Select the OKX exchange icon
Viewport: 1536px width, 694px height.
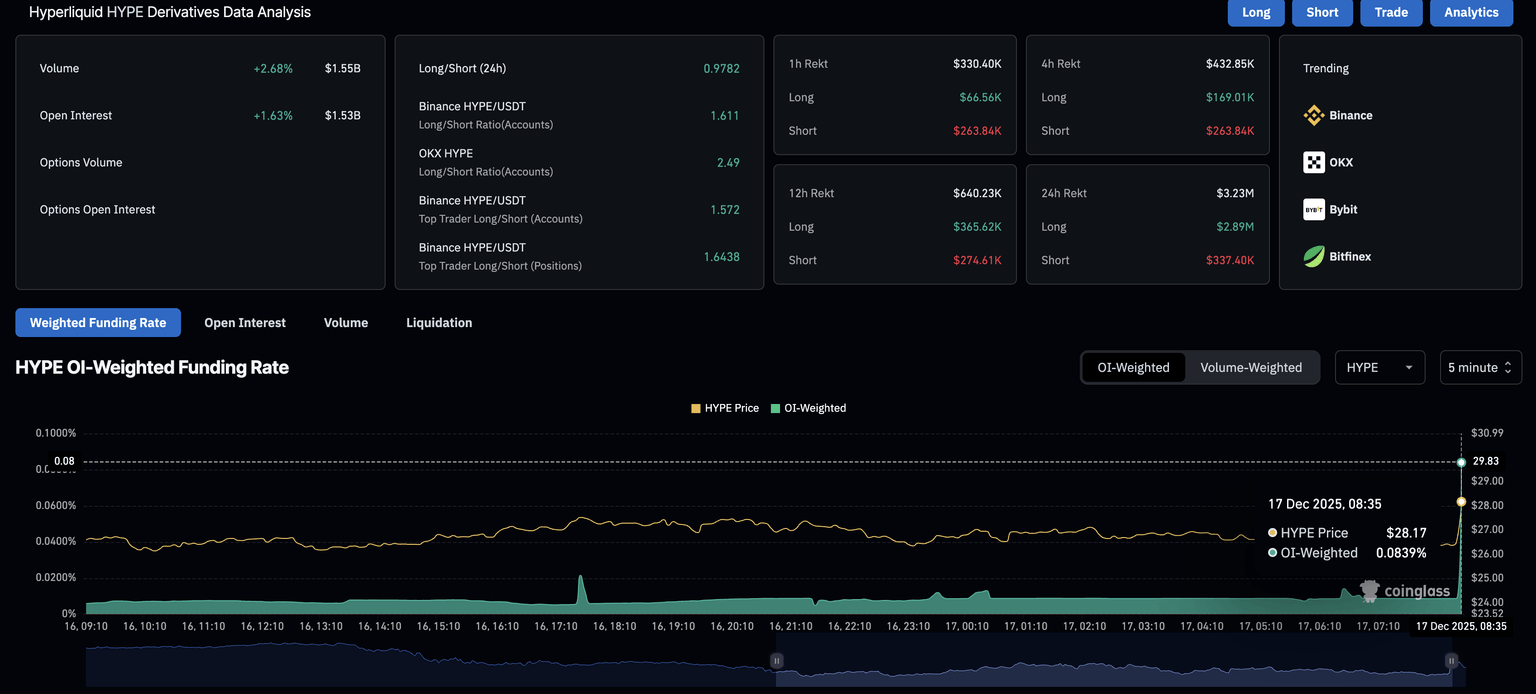point(1313,161)
